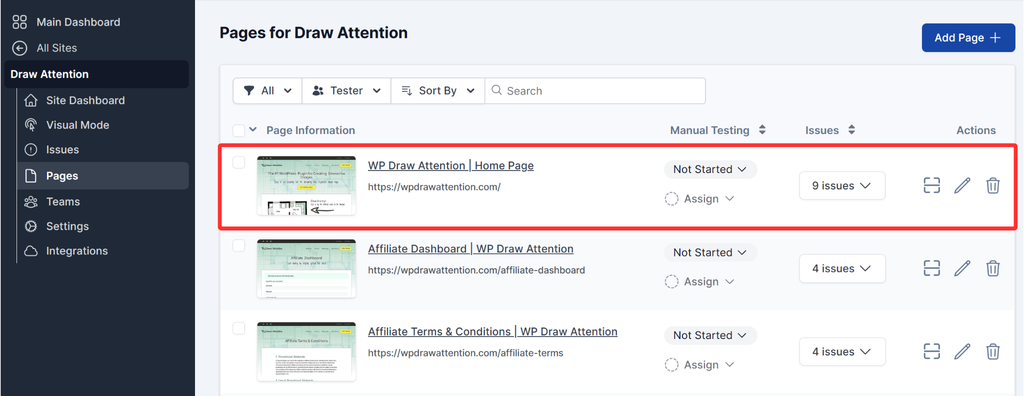This screenshot has height=396, width=1024.
Task: Open Not Started status for Affiliate Terms
Action: [x=710, y=335]
